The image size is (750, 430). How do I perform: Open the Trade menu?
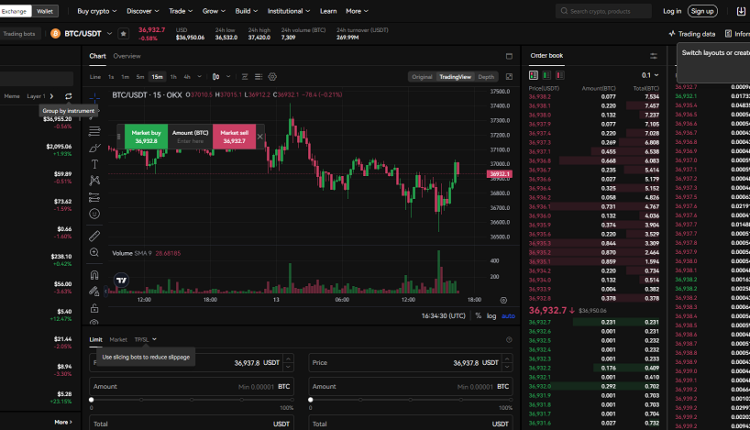pyautogui.click(x=179, y=11)
